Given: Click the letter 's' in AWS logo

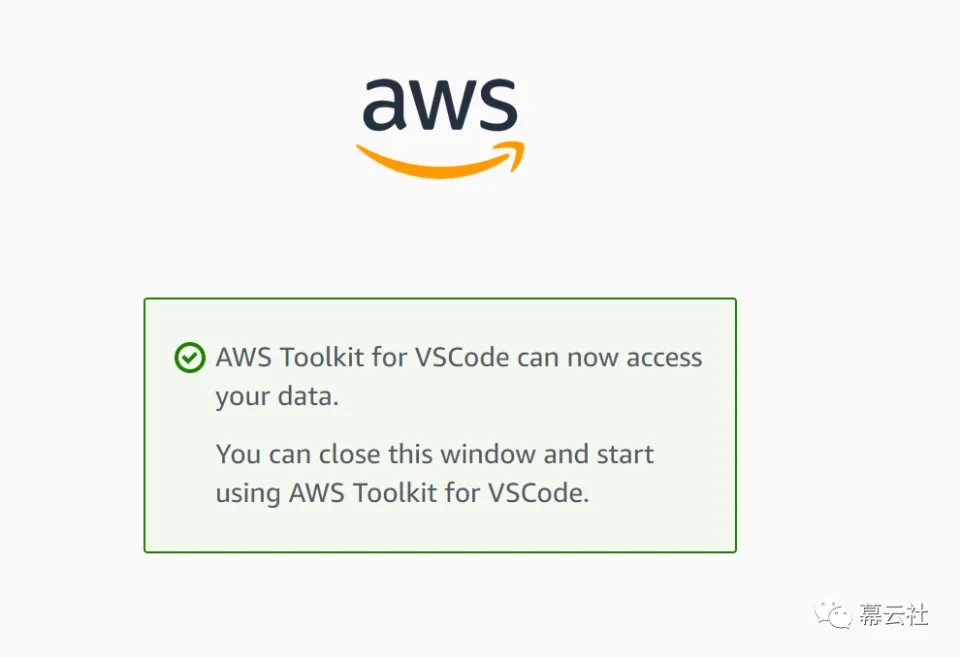Looking at the screenshot, I should (x=498, y=105).
